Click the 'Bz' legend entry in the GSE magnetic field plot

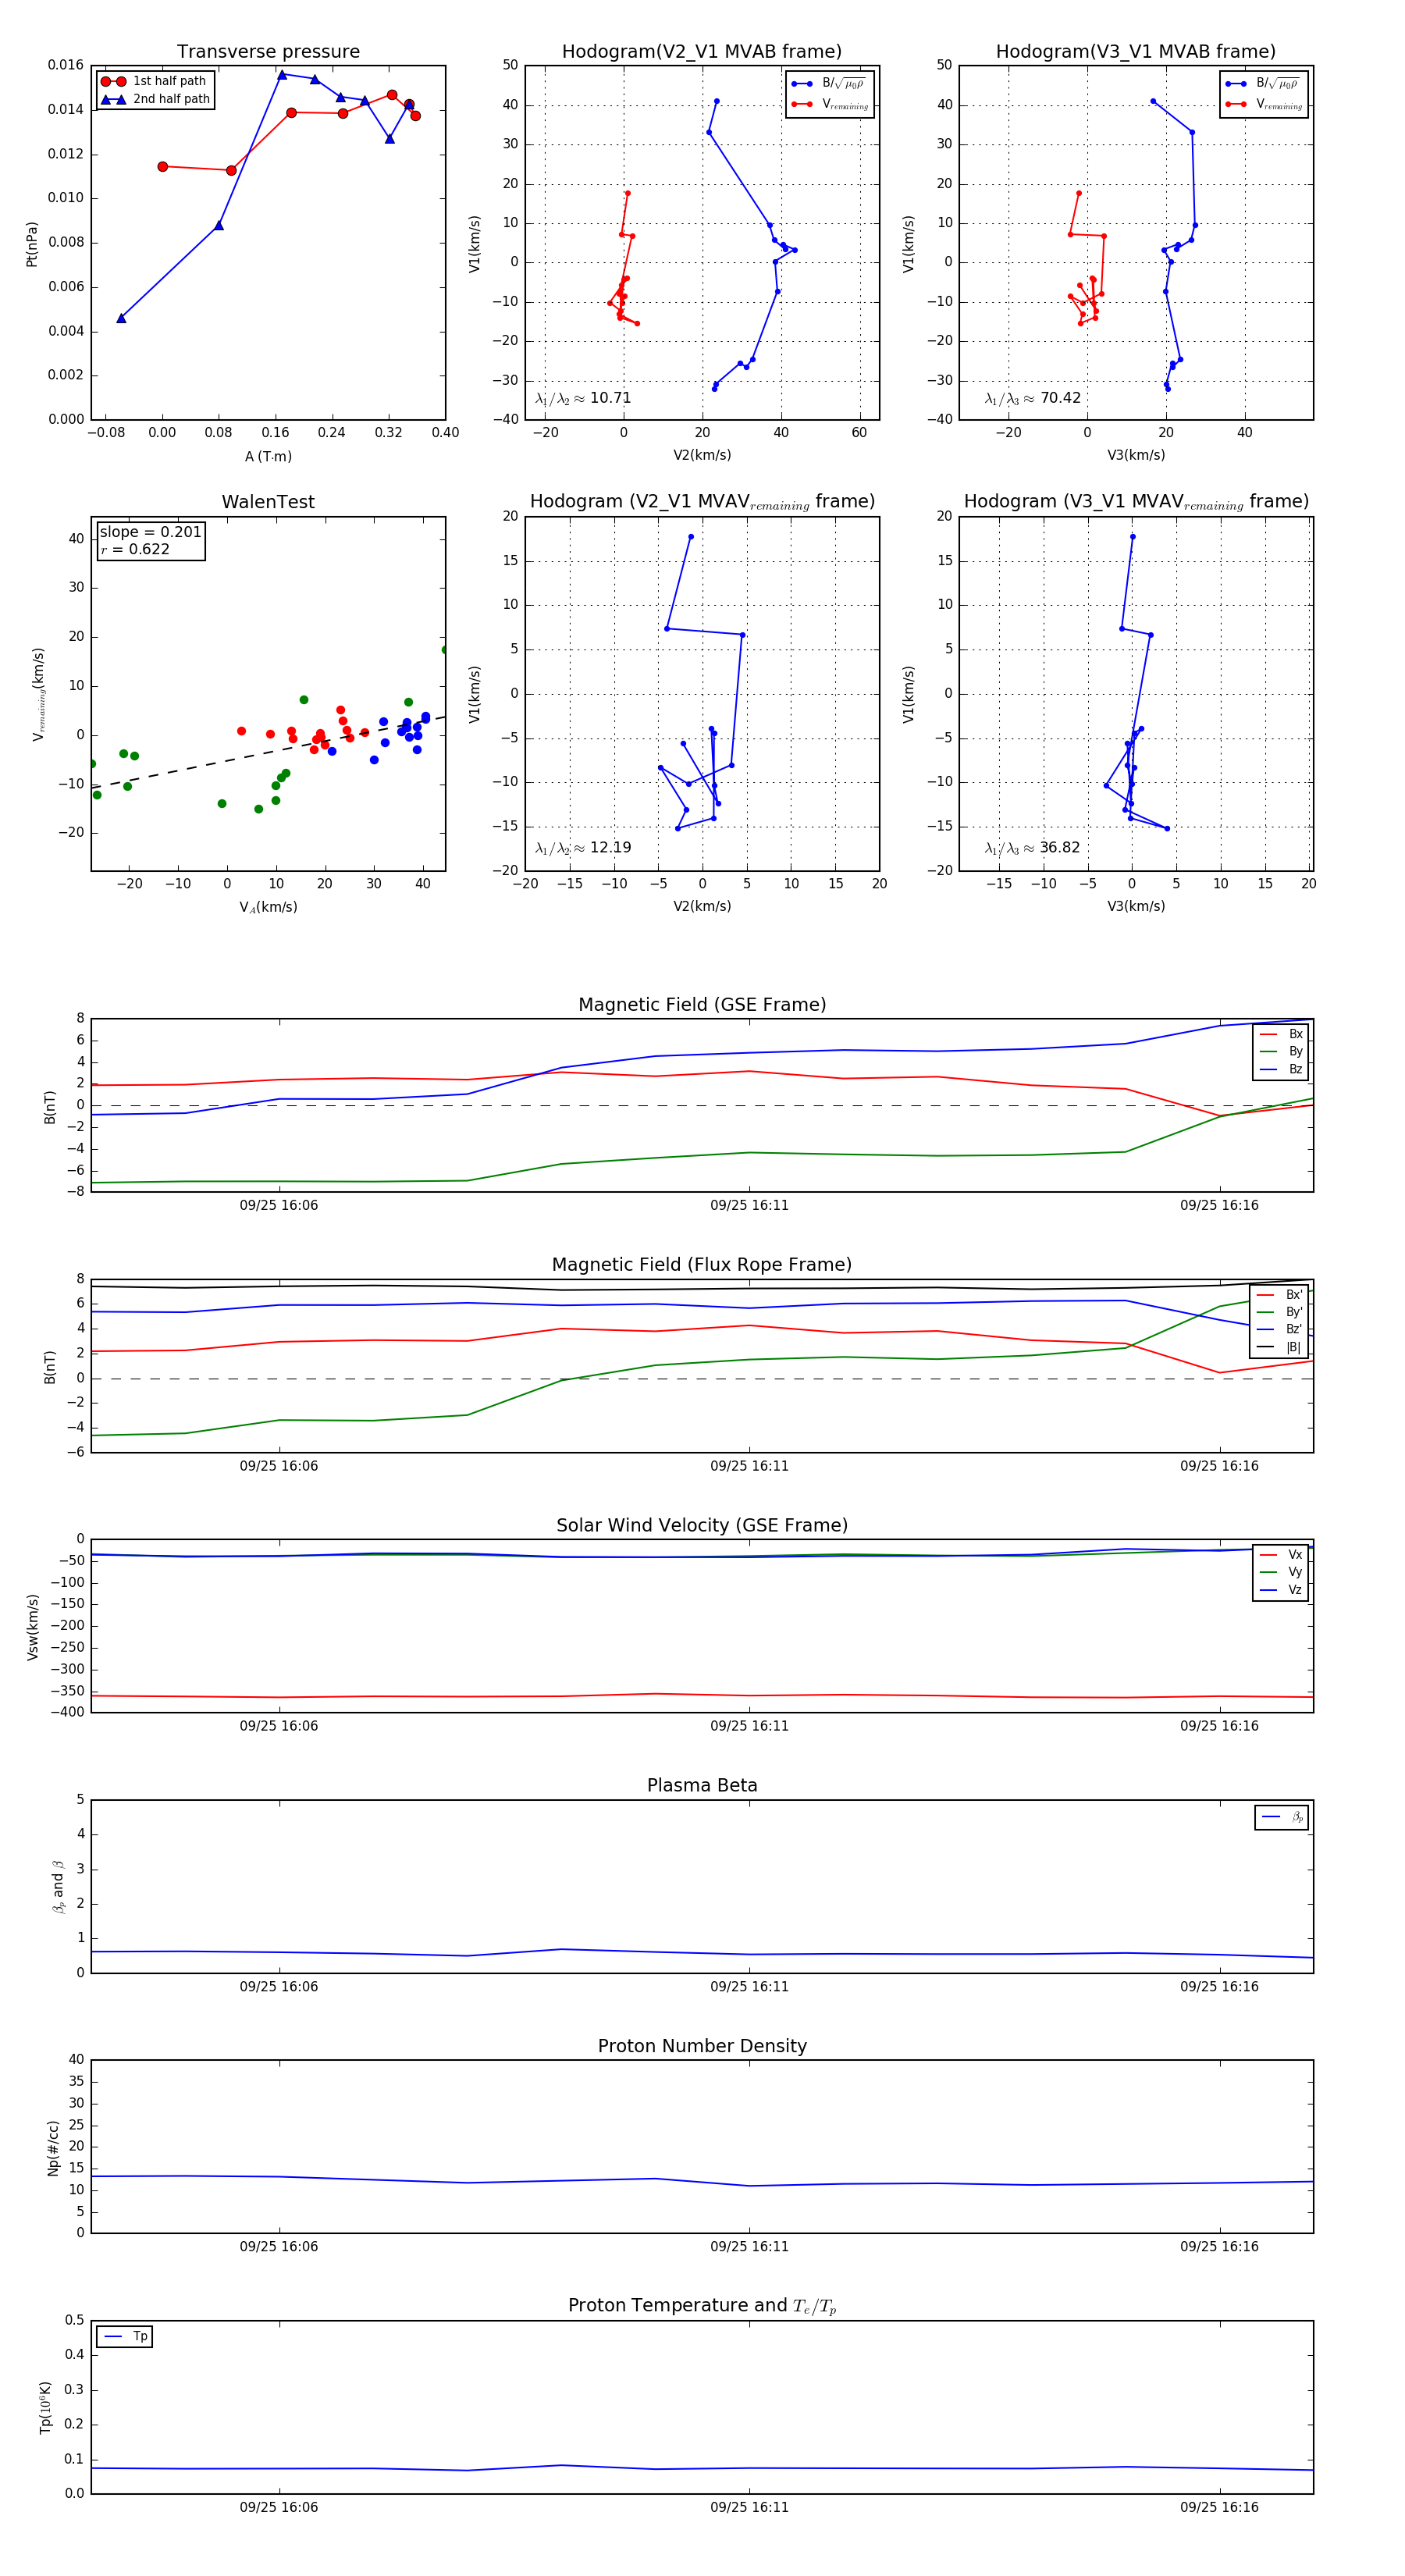click(1281, 1069)
